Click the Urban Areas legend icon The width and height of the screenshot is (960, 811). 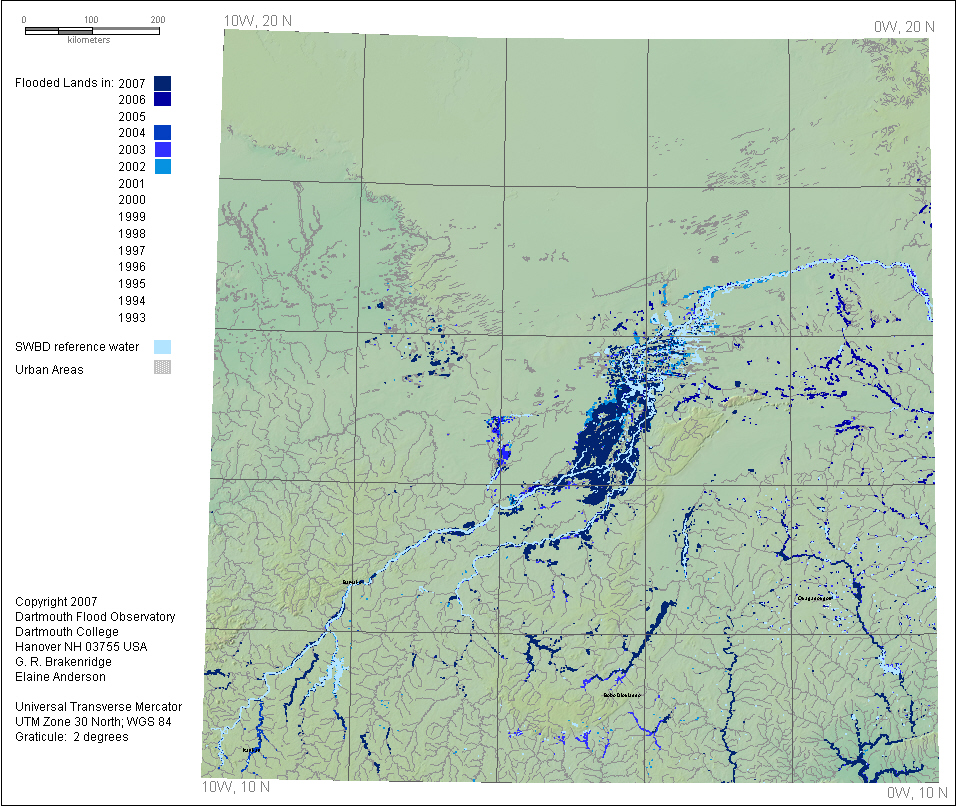coord(163,368)
